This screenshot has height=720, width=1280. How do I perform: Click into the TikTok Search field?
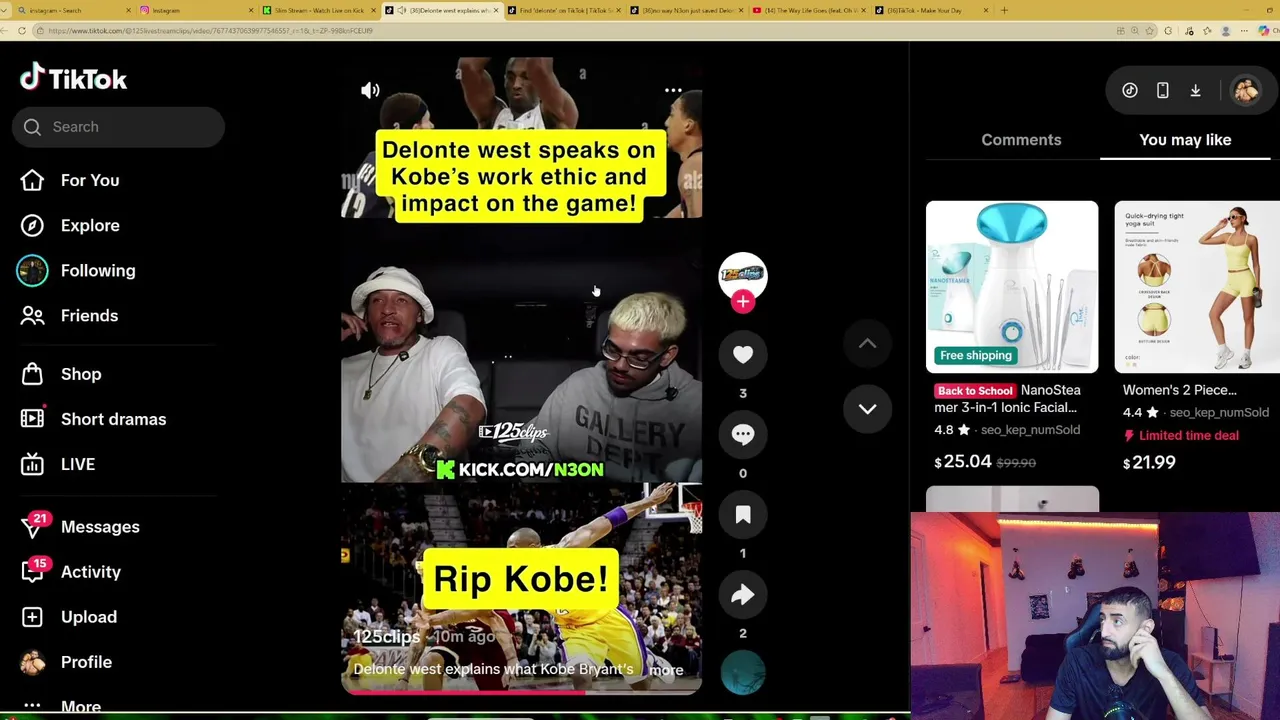118,127
